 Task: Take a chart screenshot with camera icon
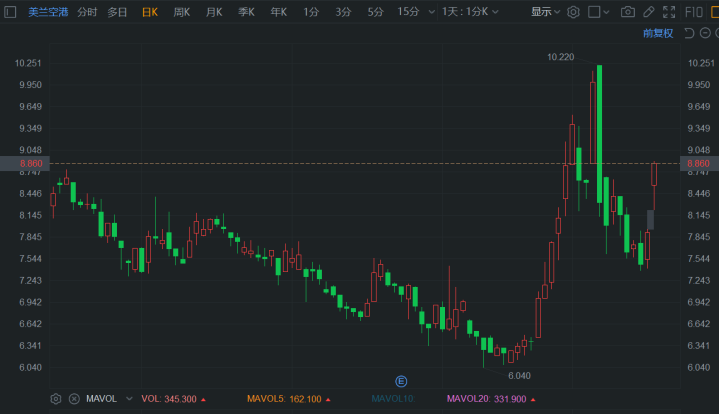point(627,12)
